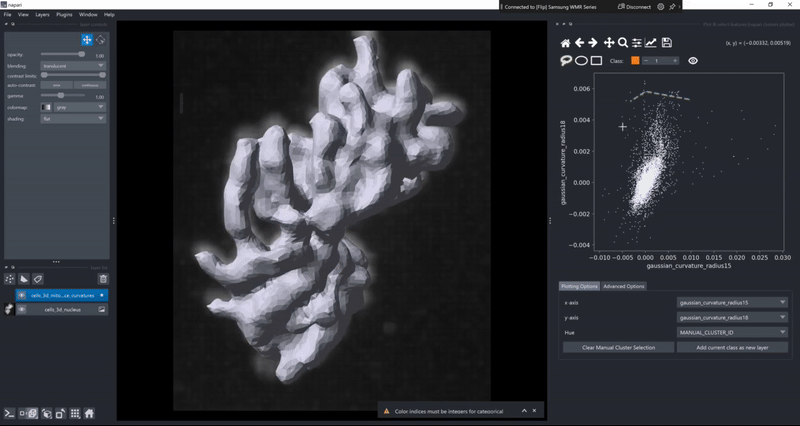Select the pan/zoom mode in layer controls
This screenshot has width=800, height=426.
[87, 40]
